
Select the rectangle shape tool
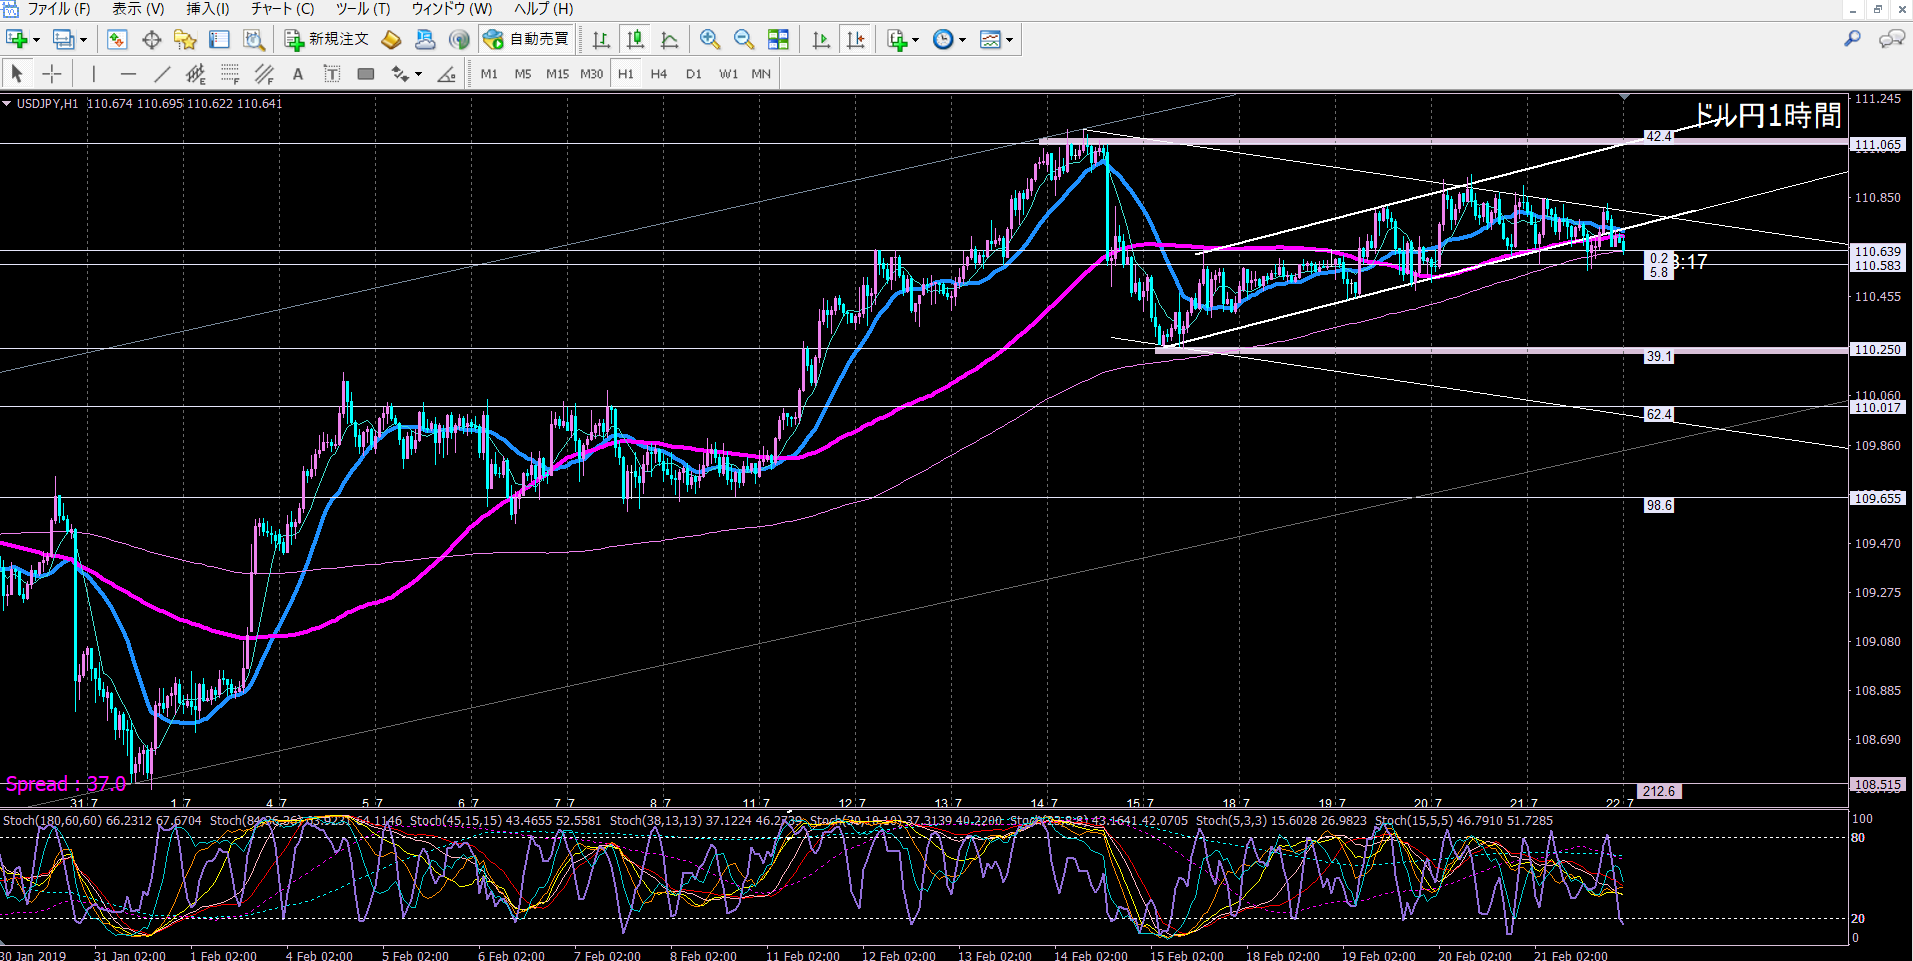[366, 73]
